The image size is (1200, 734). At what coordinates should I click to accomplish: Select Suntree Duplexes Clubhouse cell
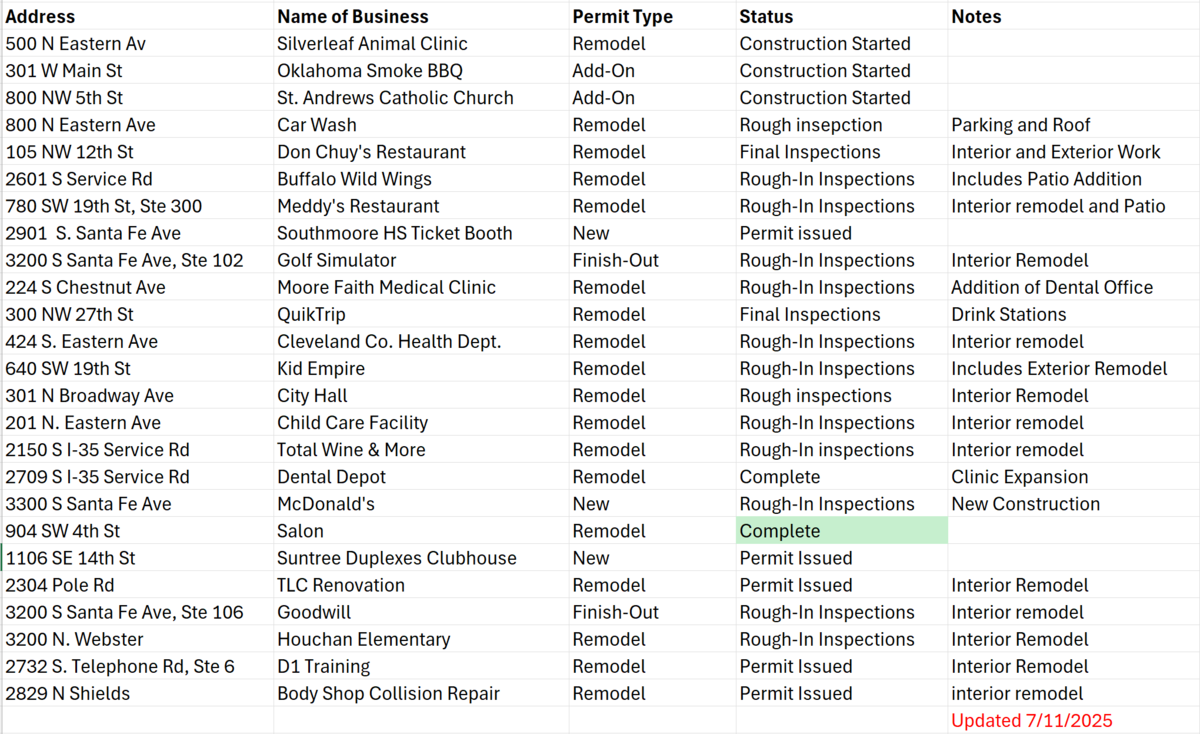tap(421, 558)
